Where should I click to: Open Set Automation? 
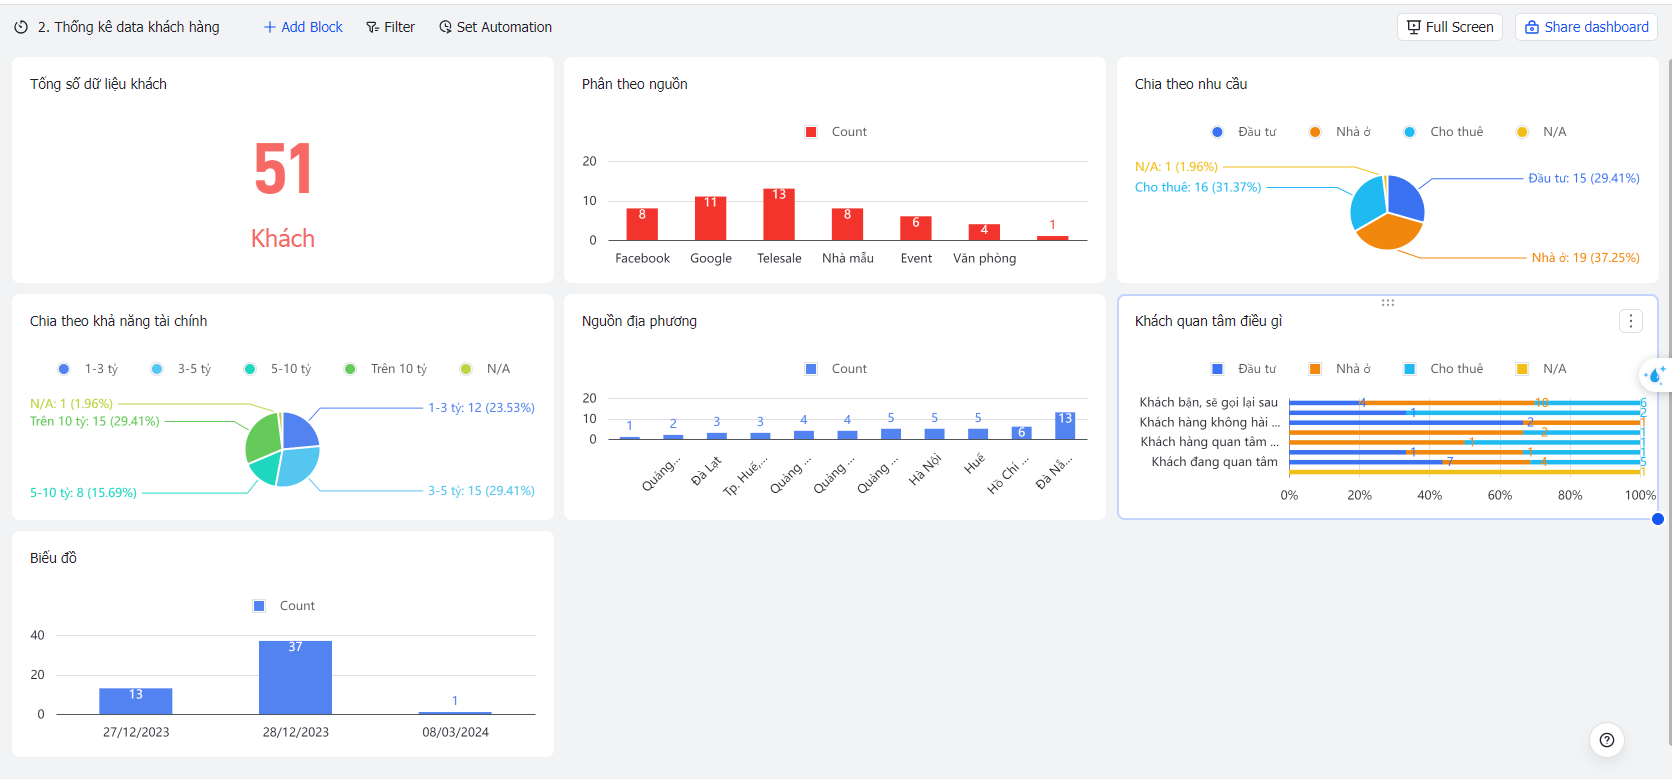click(495, 27)
